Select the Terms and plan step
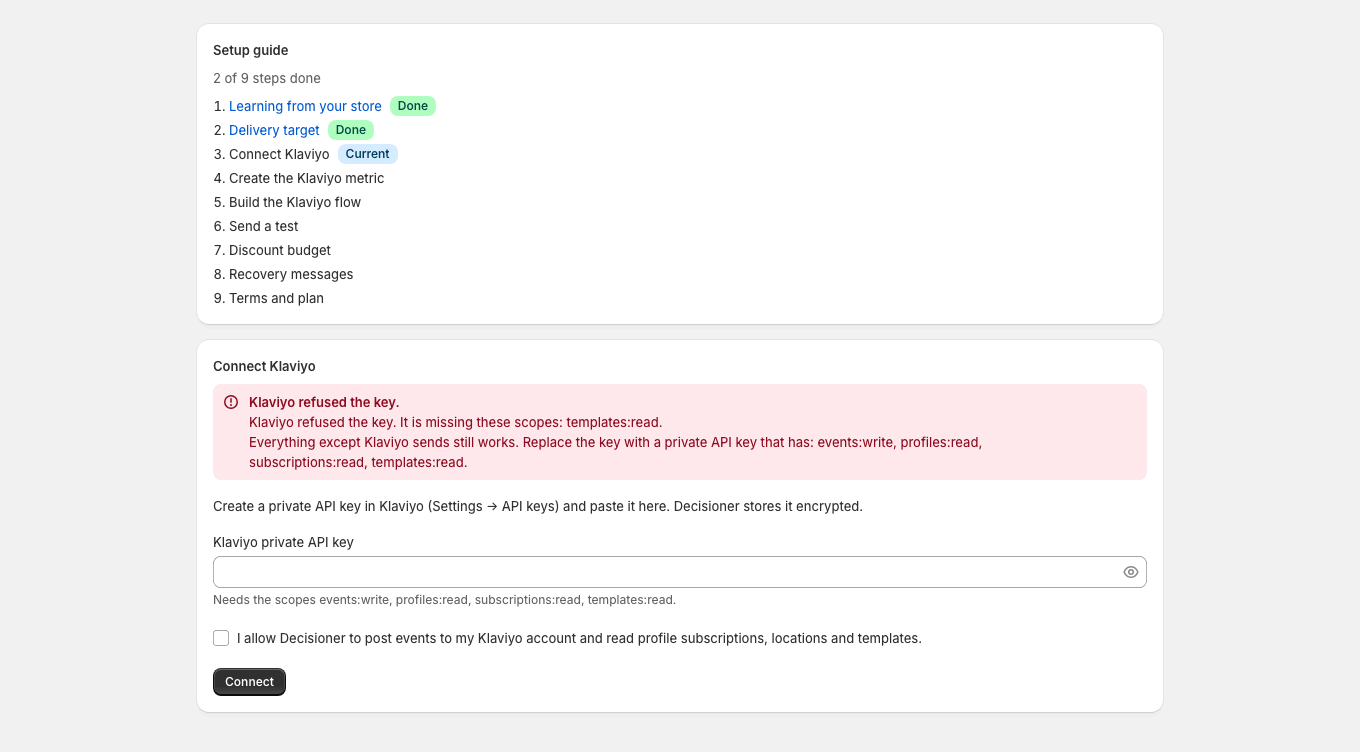The image size is (1360, 752). tap(276, 298)
